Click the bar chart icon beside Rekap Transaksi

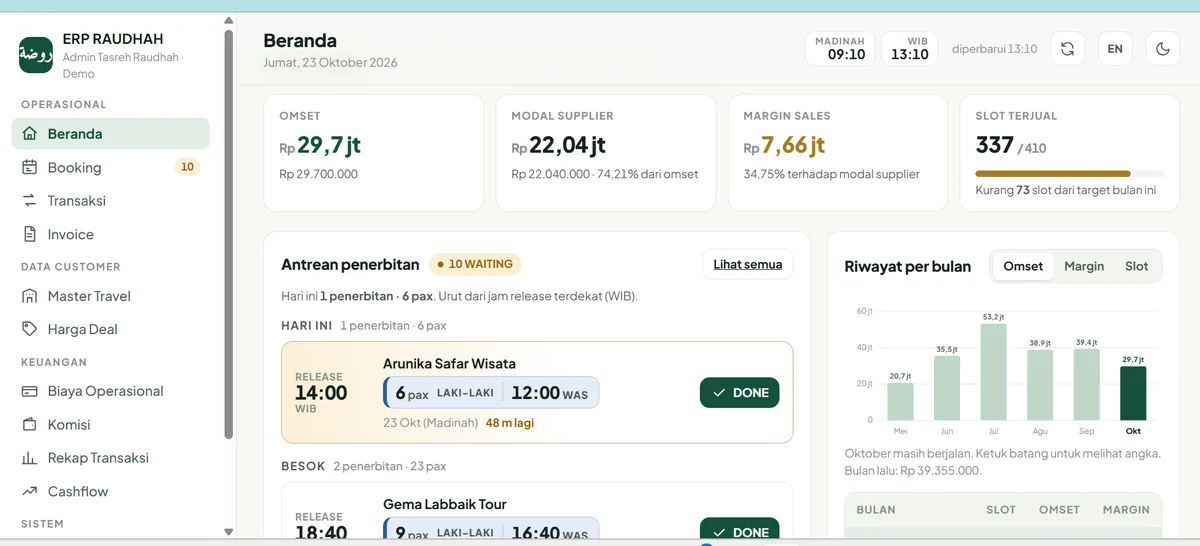pyautogui.click(x=29, y=458)
